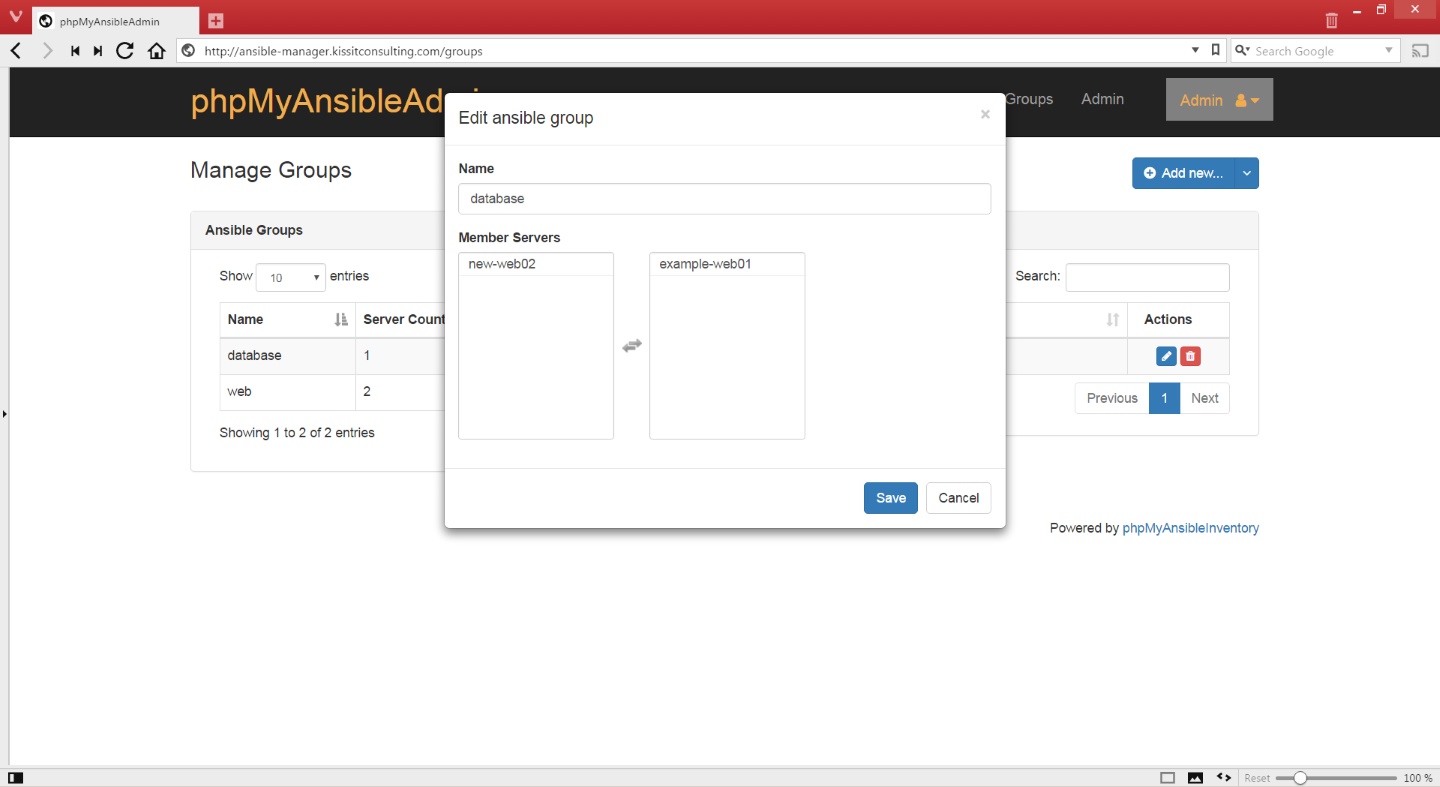The image size is (1440, 787).
Task: Cancel the Edit ansible group dialog
Action: point(958,498)
